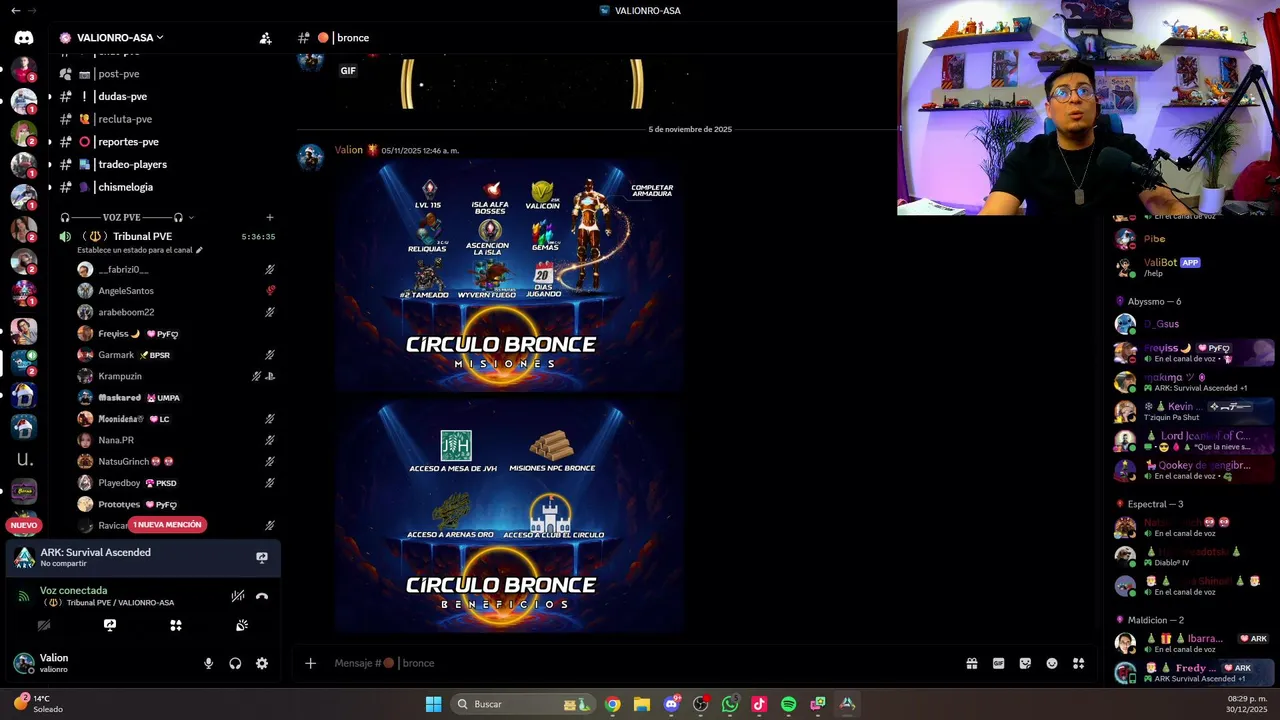Click the Valion message author name
Image resolution: width=1280 pixels, height=720 pixels.
click(349, 150)
